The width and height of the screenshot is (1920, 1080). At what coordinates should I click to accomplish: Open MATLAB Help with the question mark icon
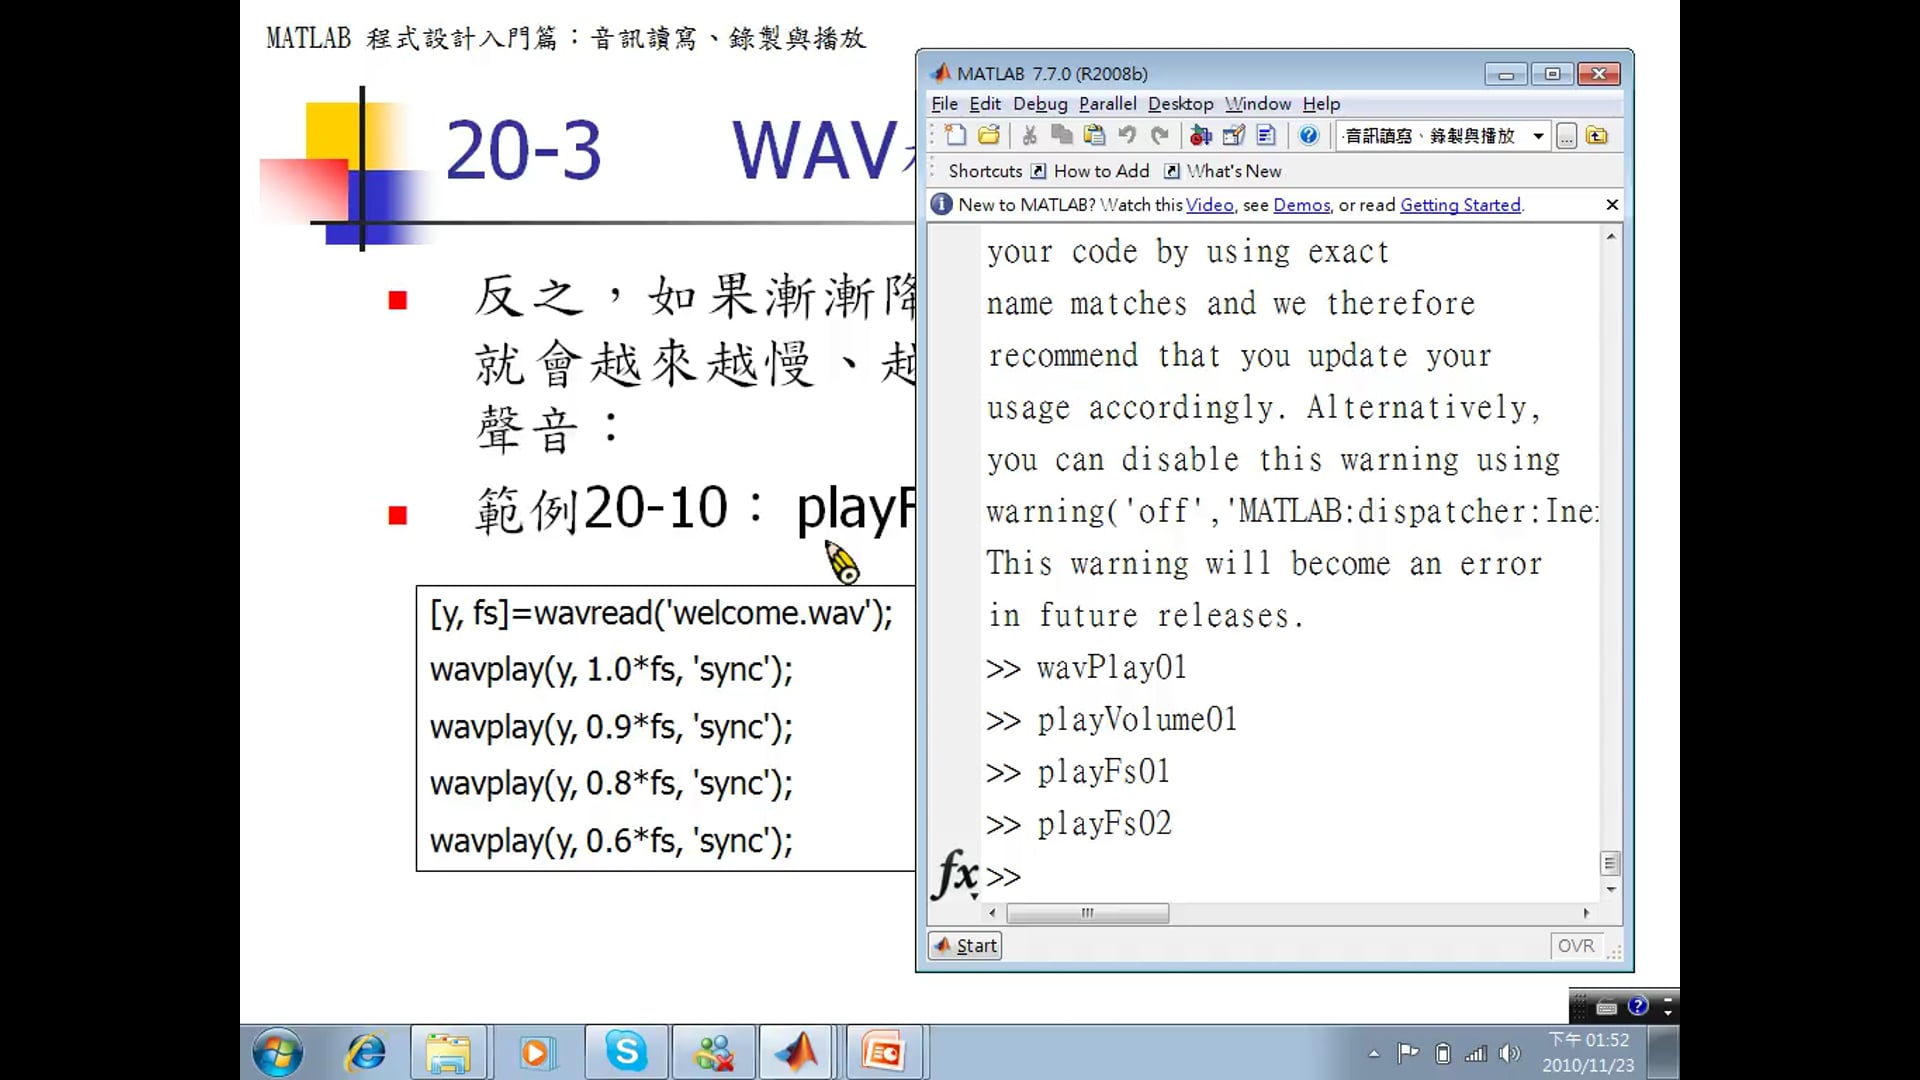click(1308, 135)
